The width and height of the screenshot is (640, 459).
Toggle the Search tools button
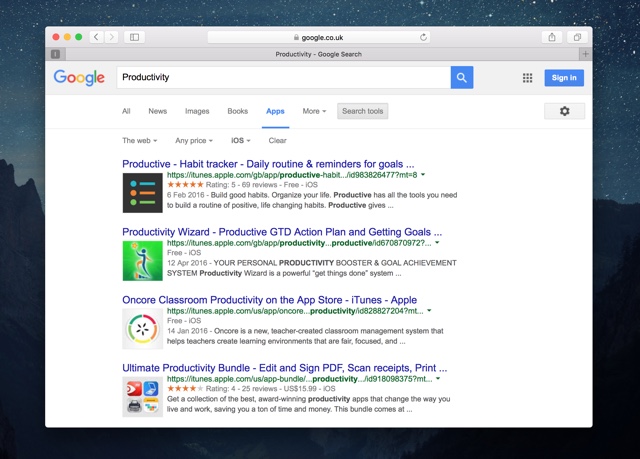pyautogui.click(x=362, y=111)
